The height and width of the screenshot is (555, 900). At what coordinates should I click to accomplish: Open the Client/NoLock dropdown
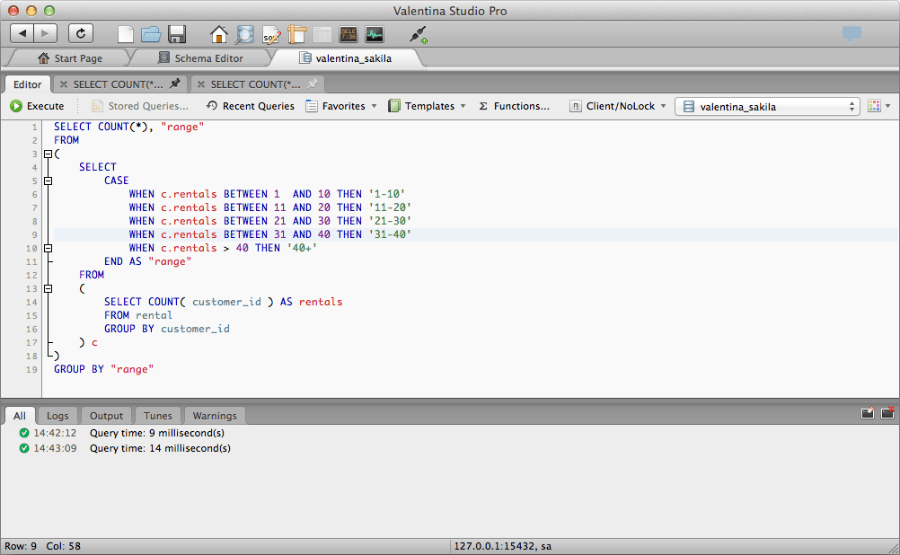(x=618, y=106)
